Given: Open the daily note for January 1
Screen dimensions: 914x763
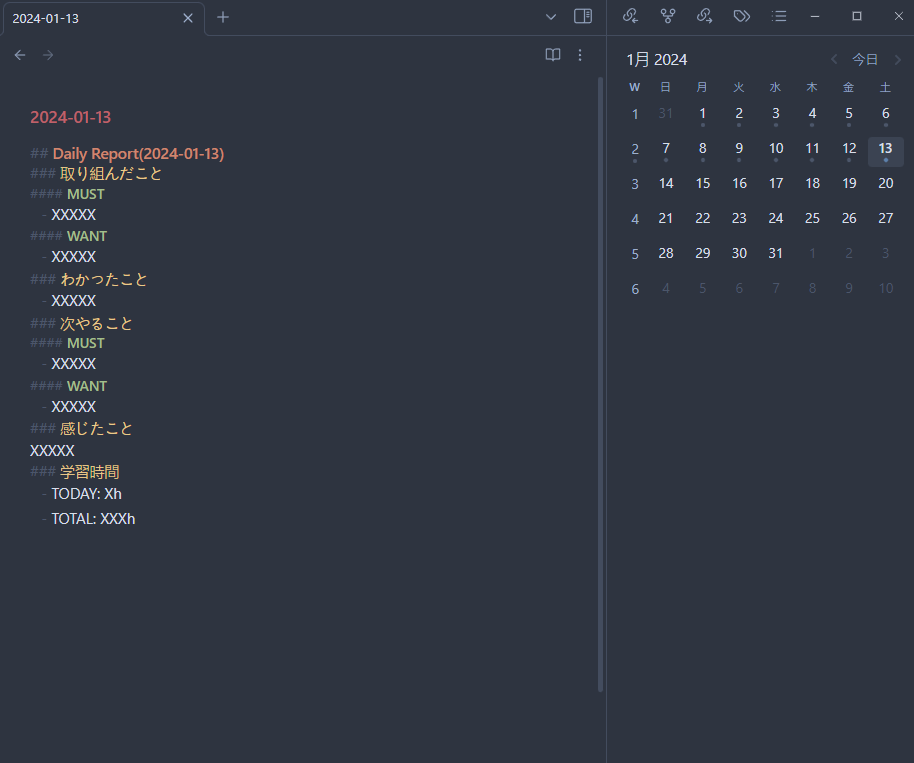Looking at the screenshot, I should [702, 115].
